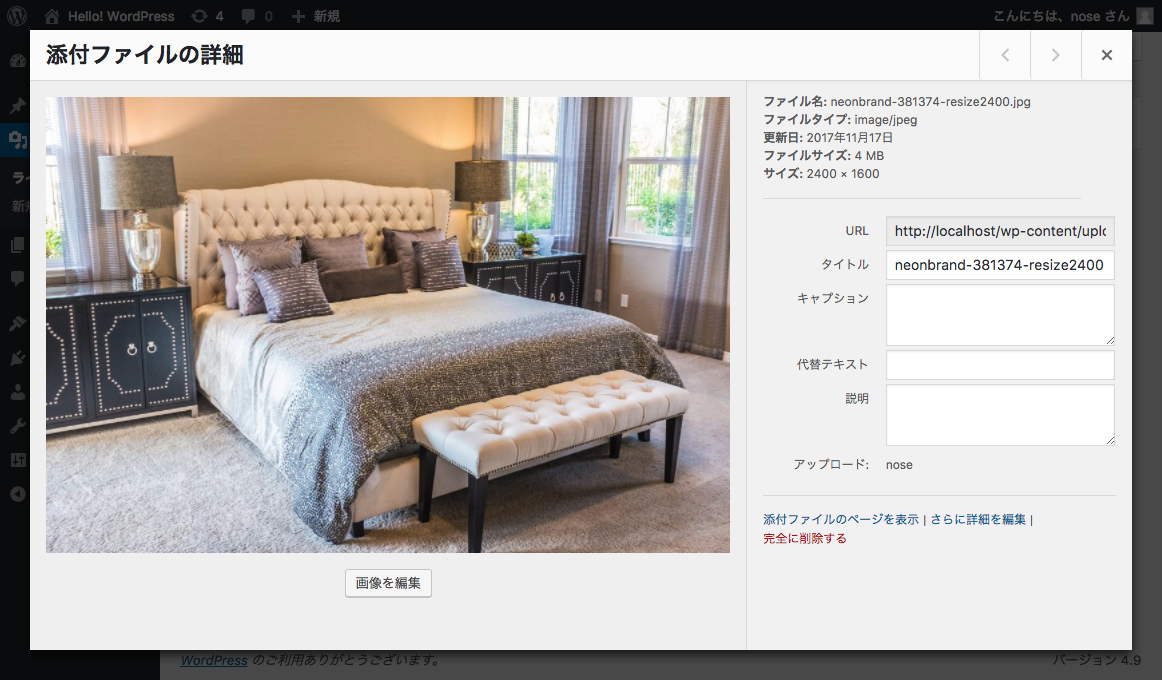Open the Tools wrench icon in sidebar
The width and height of the screenshot is (1162, 680).
click(18, 426)
